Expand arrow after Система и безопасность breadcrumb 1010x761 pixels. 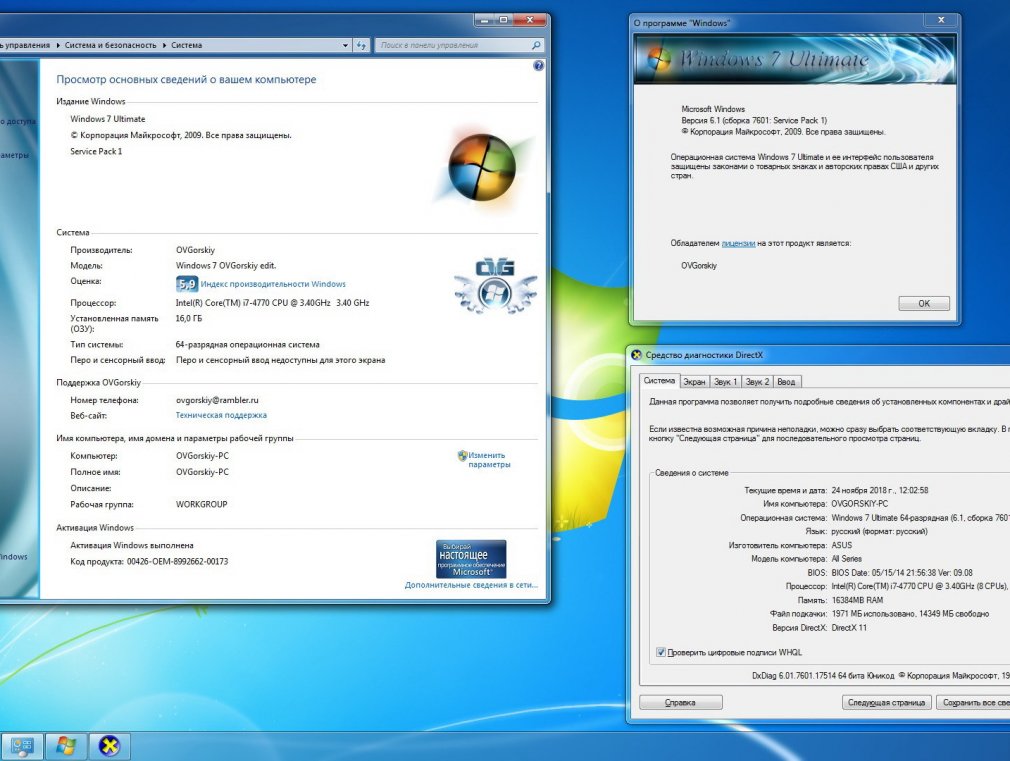(x=164, y=45)
